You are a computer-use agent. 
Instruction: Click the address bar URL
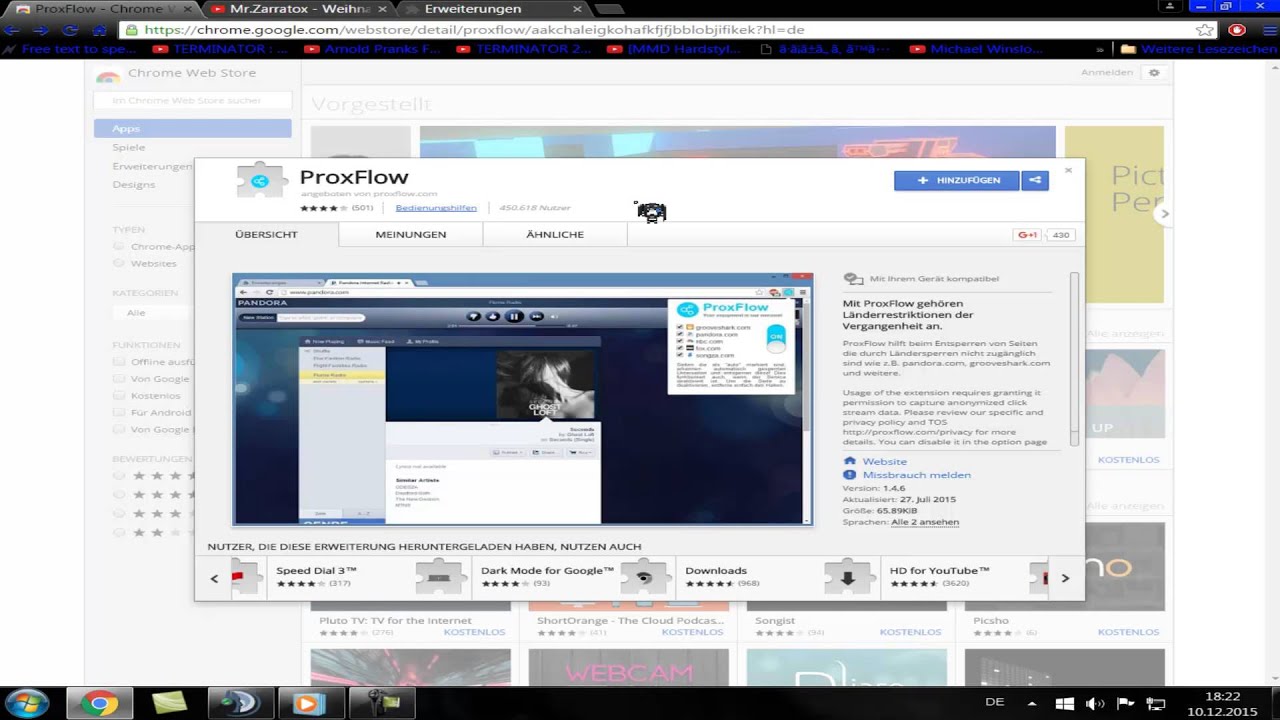click(x=474, y=30)
